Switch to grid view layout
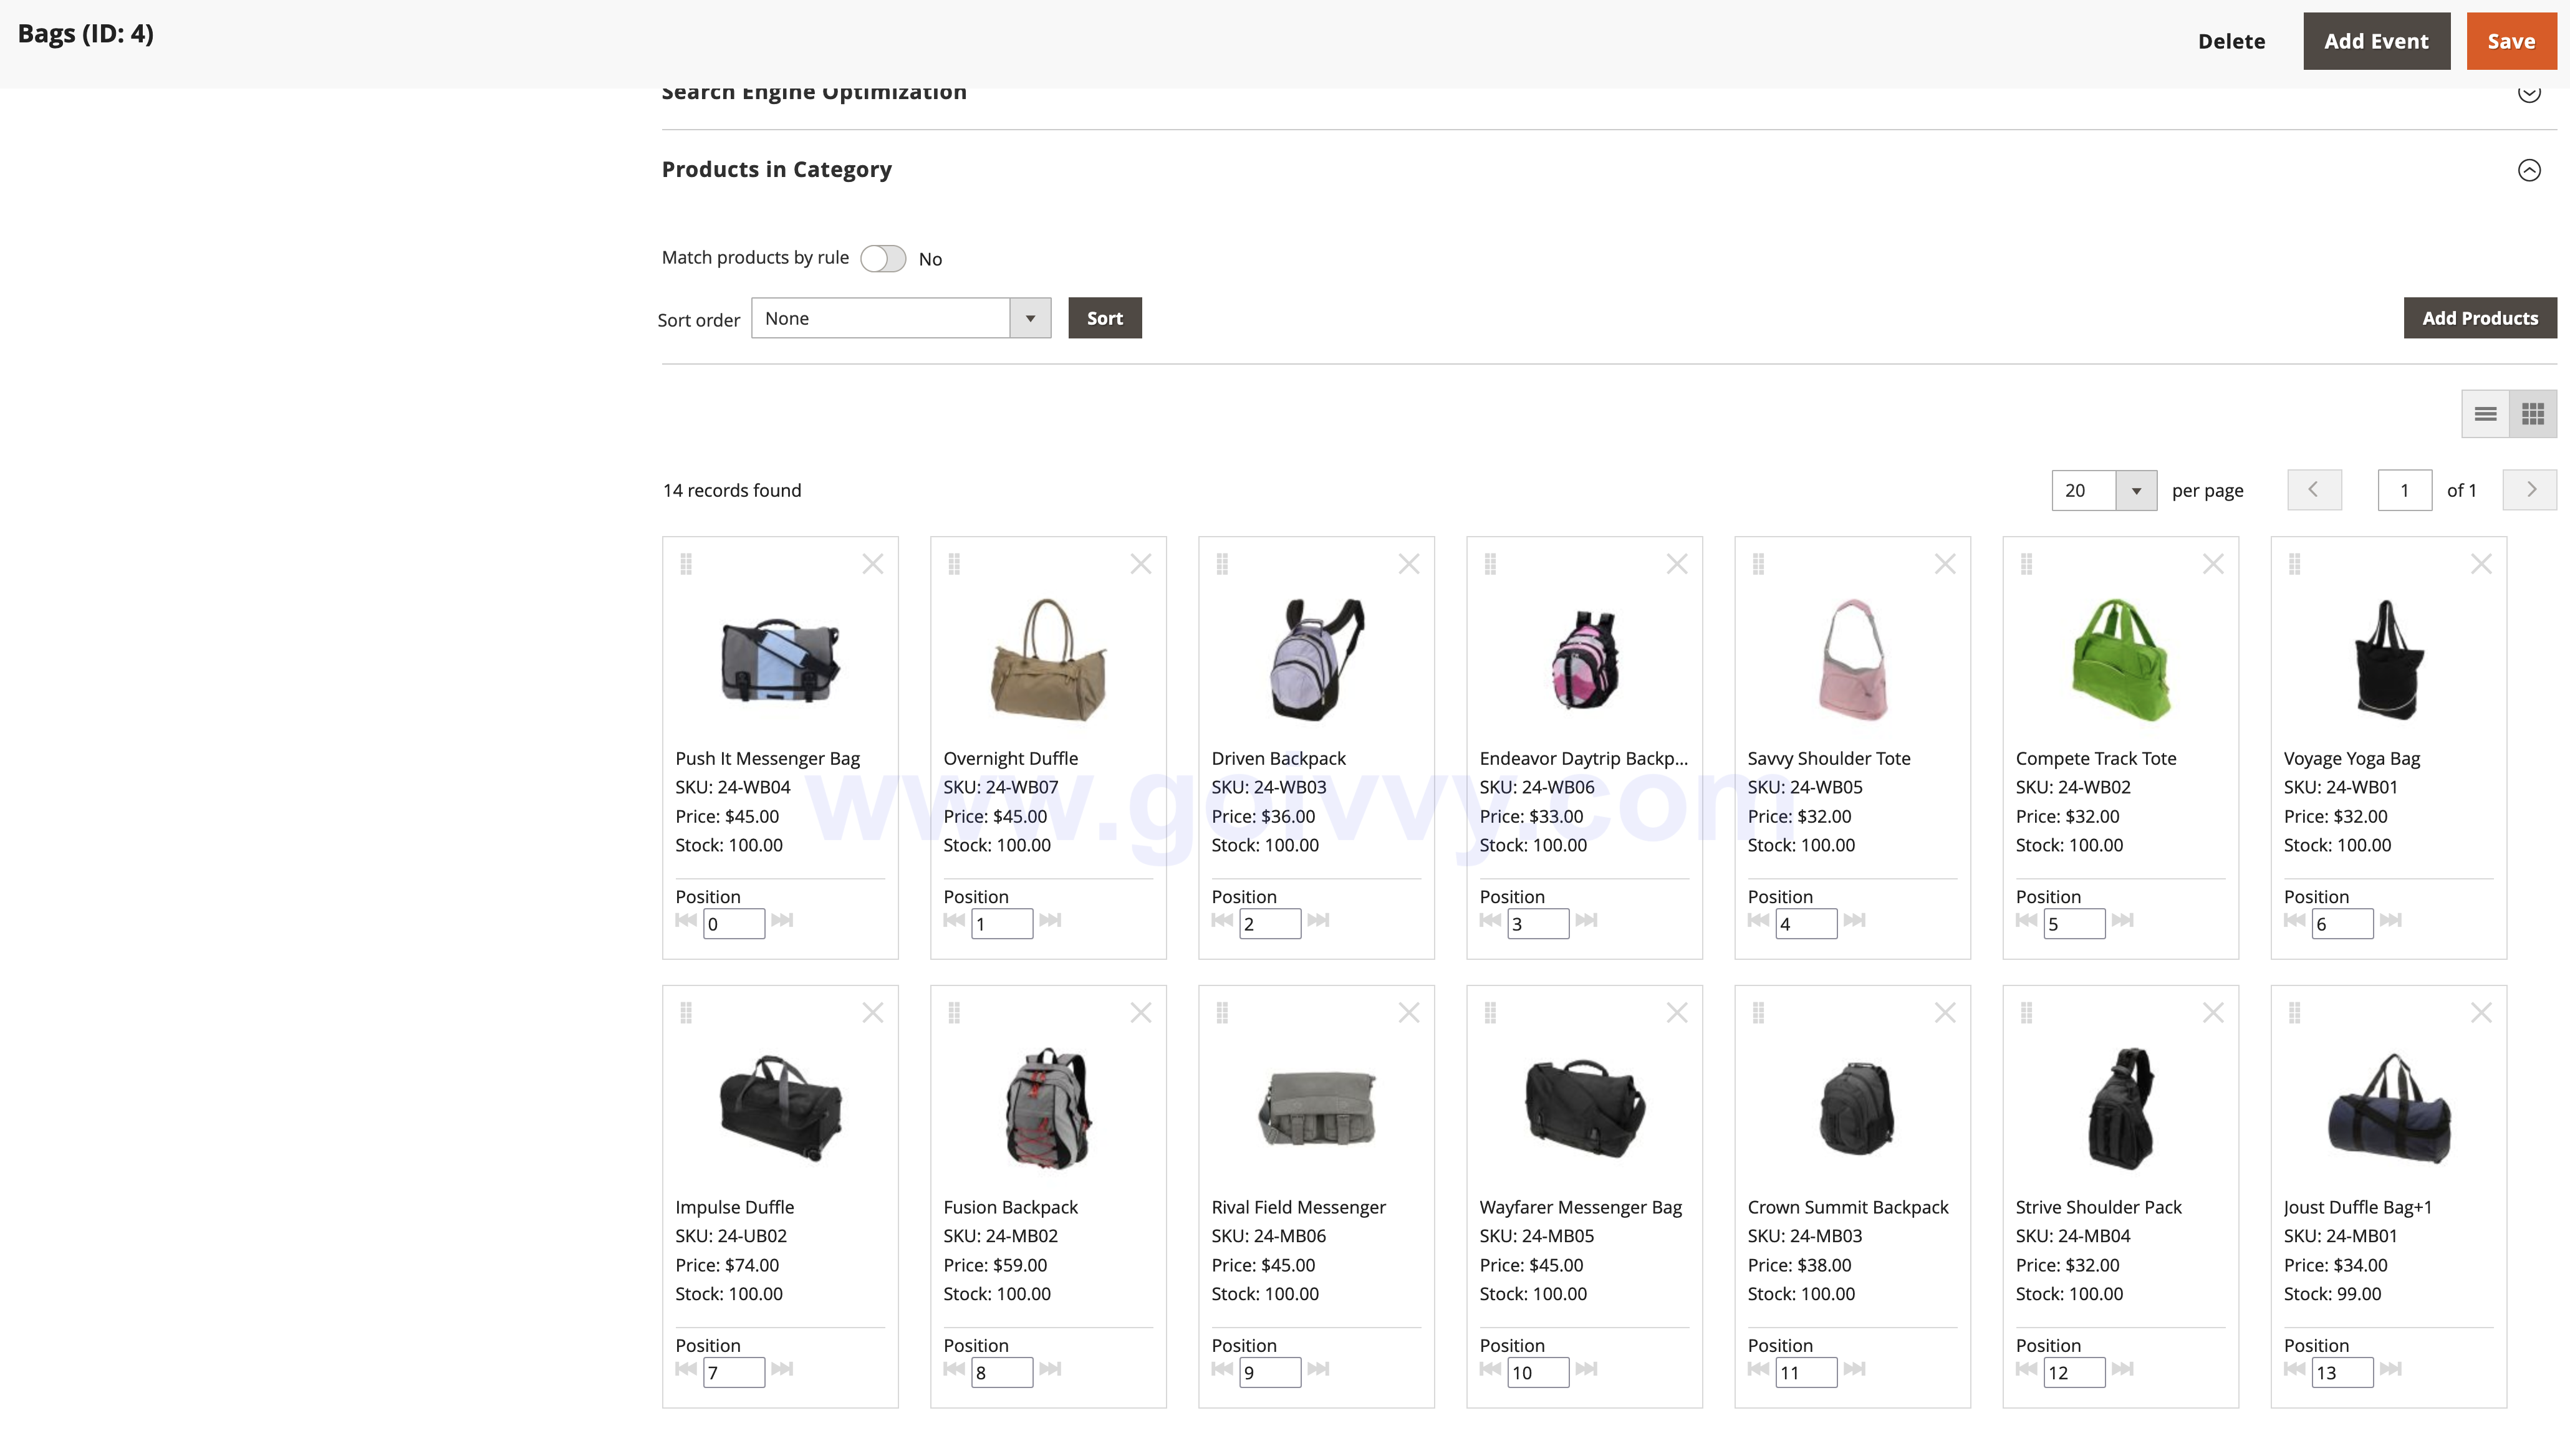Viewport: 2570px width, 1456px height. 2532,413
